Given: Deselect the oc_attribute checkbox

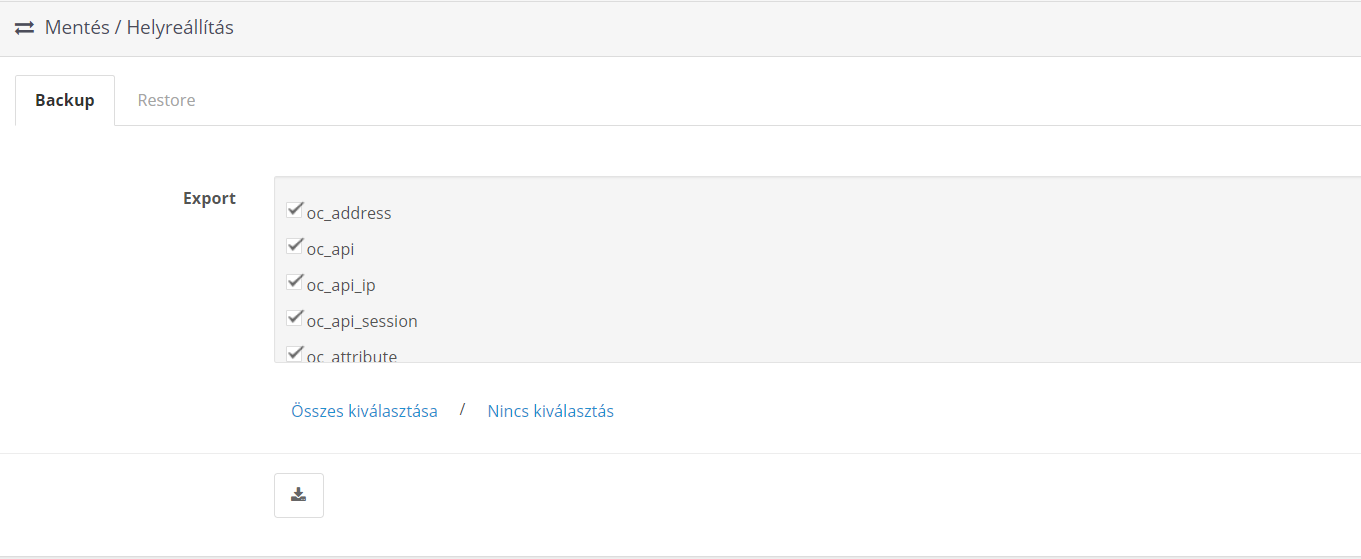Looking at the screenshot, I should (295, 353).
